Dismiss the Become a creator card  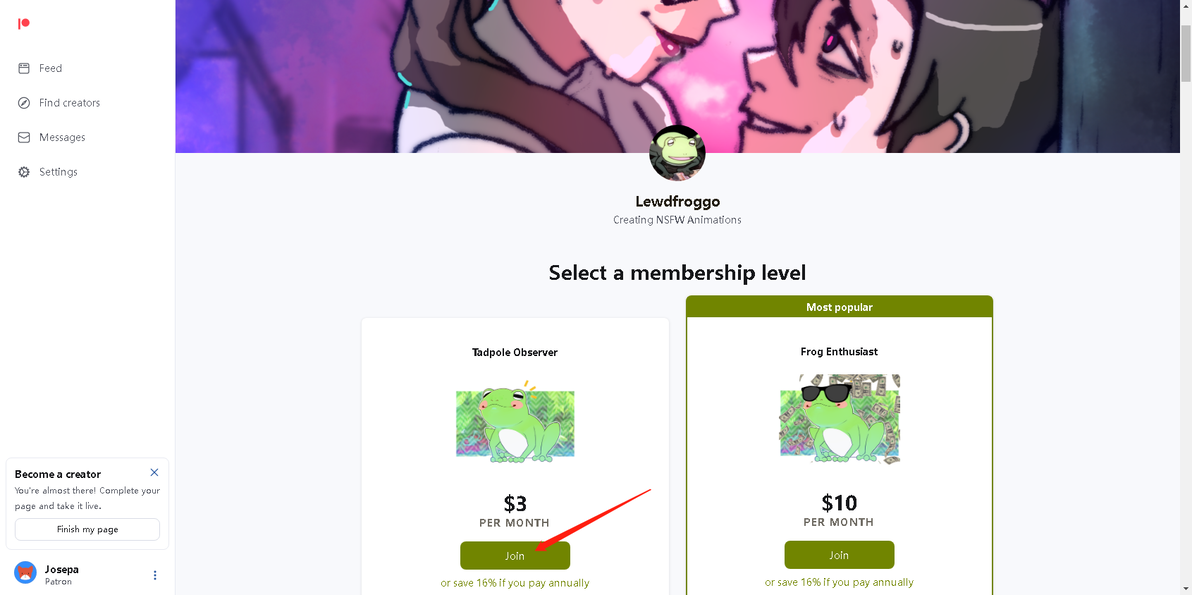click(154, 473)
